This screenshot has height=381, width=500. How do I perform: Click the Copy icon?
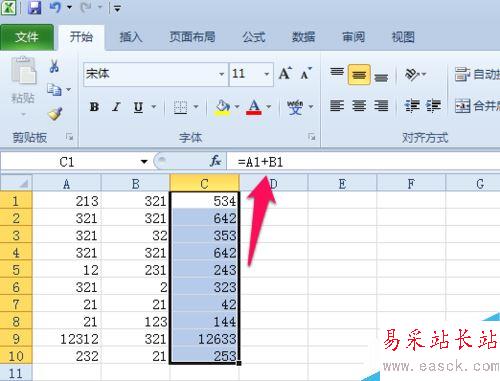pyautogui.click(x=54, y=90)
